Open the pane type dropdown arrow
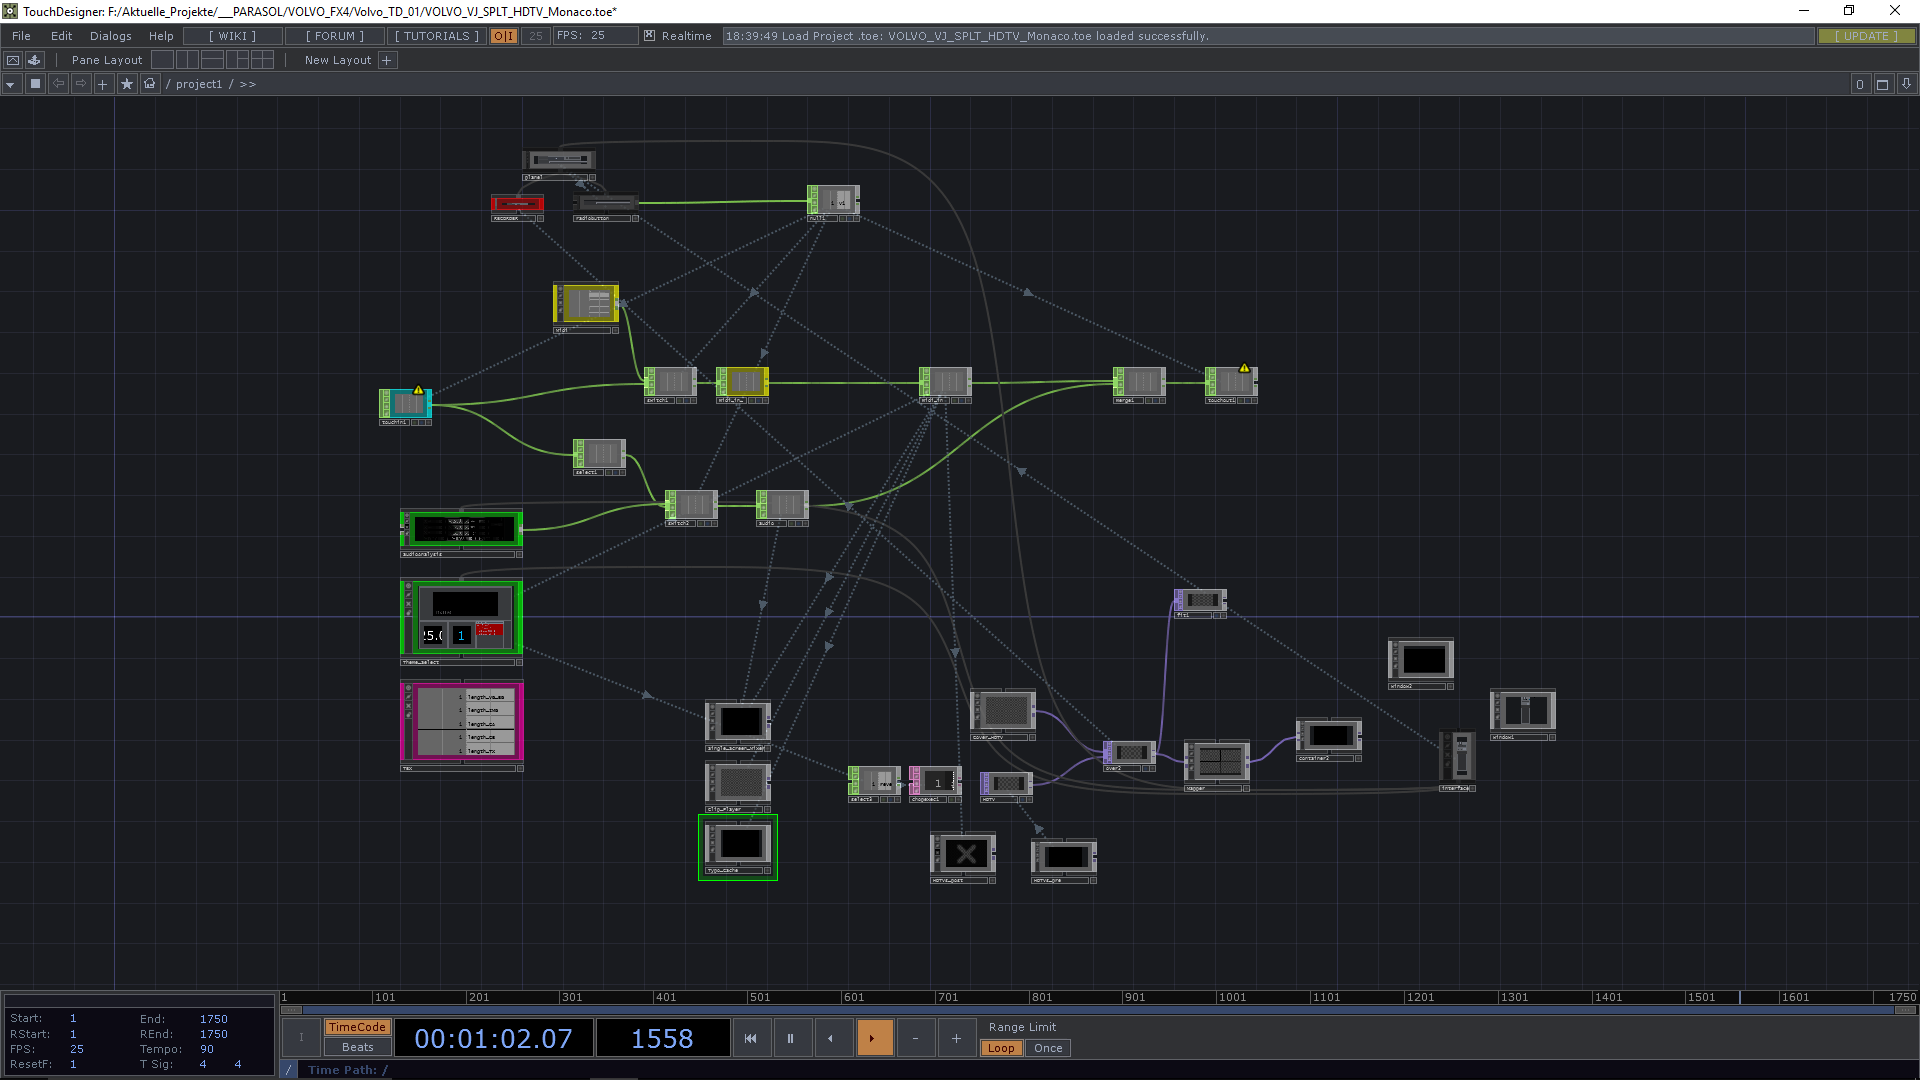 (10, 84)
